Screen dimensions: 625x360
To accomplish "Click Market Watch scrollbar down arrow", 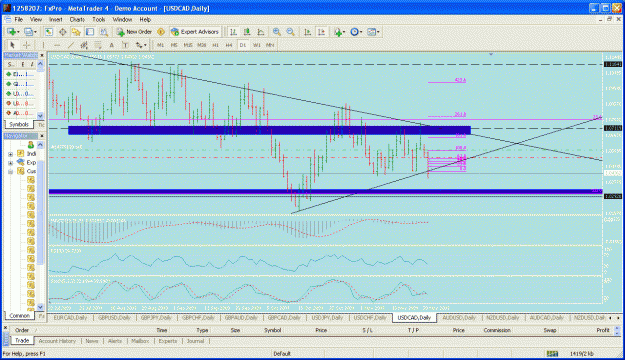I will tap(40, 115).
